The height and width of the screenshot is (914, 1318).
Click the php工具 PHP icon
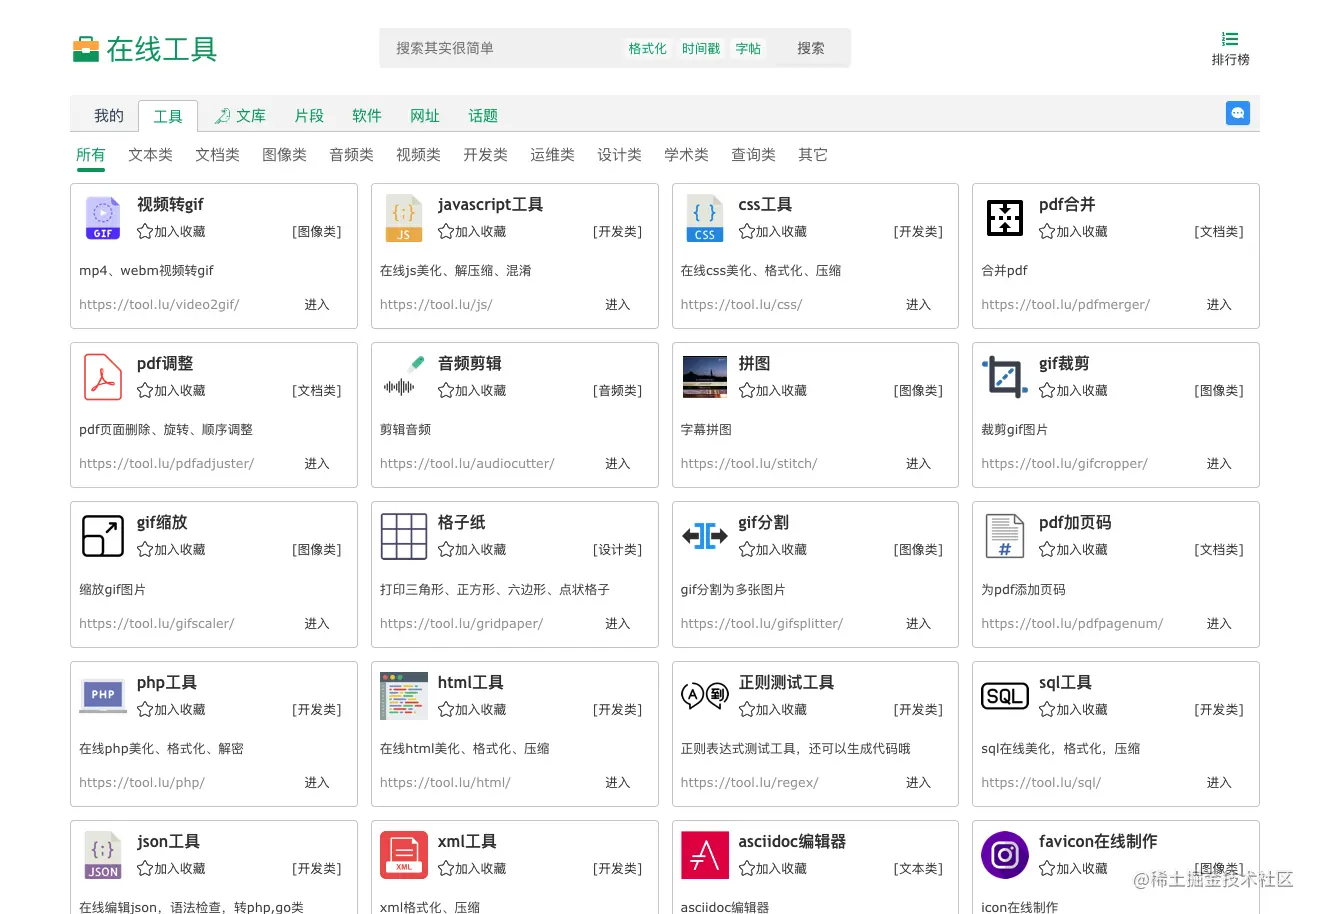(103, 696)
